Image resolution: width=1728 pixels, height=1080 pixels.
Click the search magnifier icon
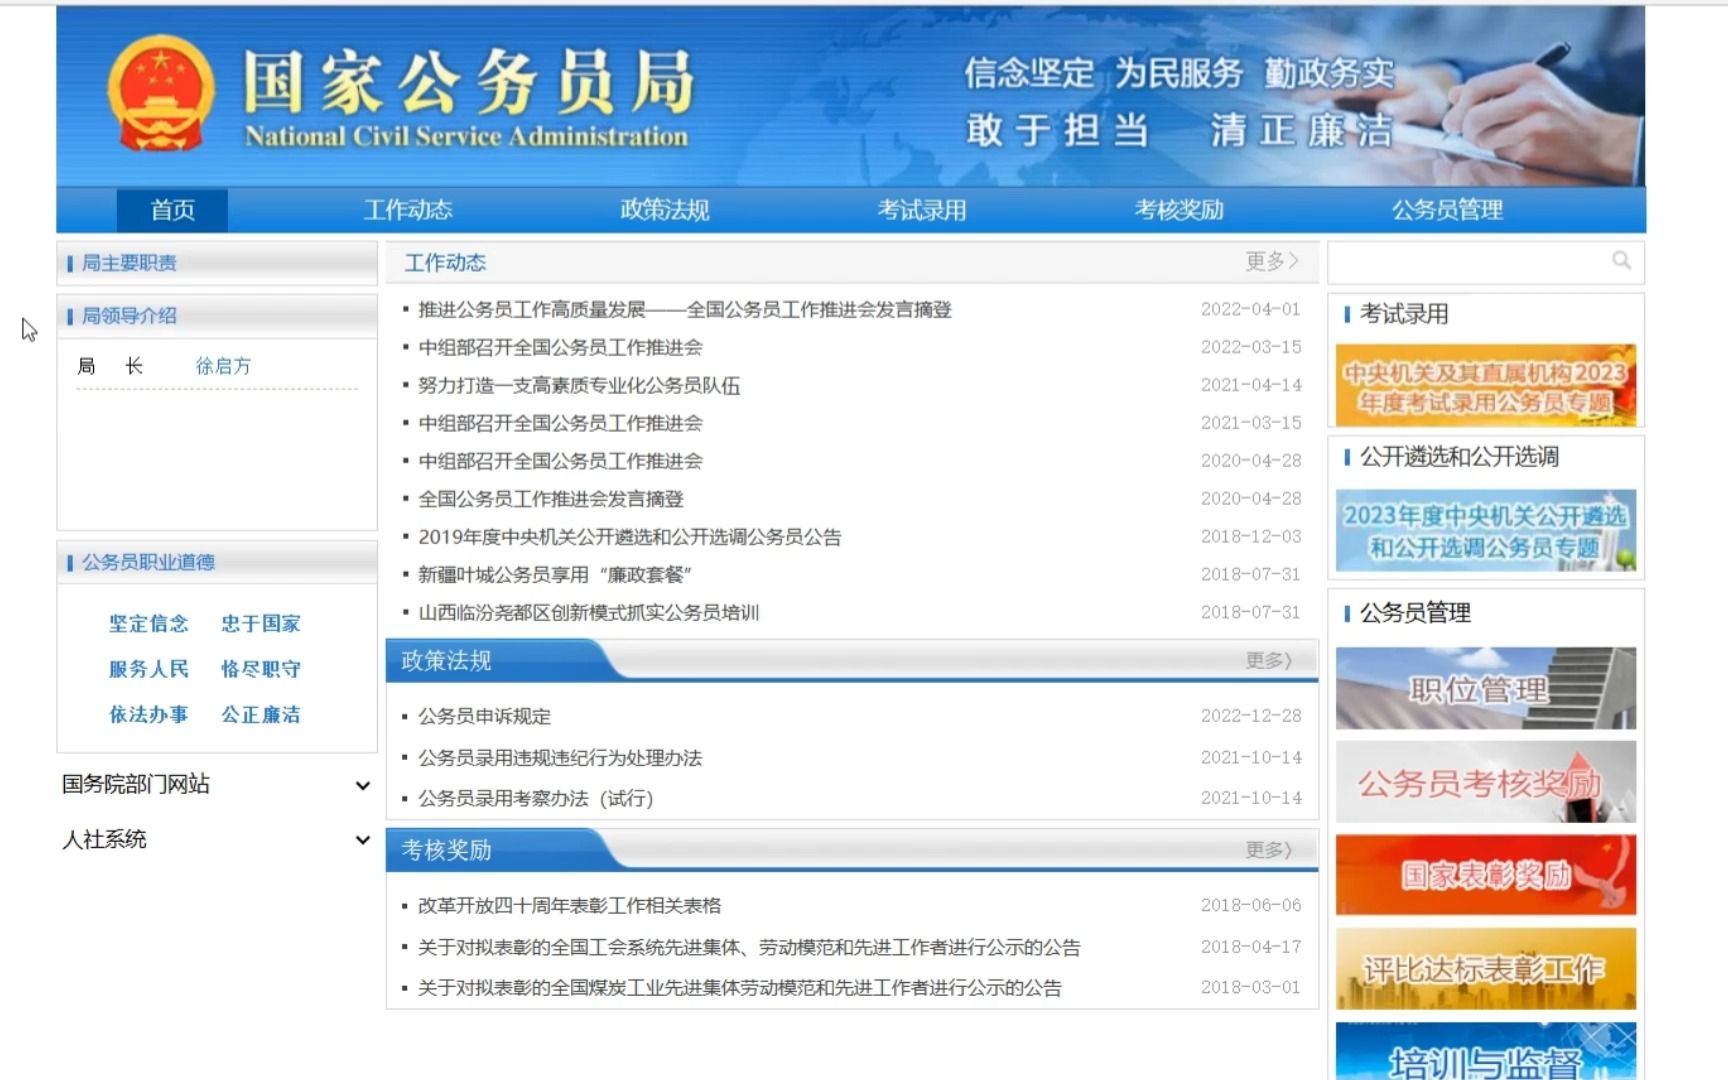[x=1621, y=261]
